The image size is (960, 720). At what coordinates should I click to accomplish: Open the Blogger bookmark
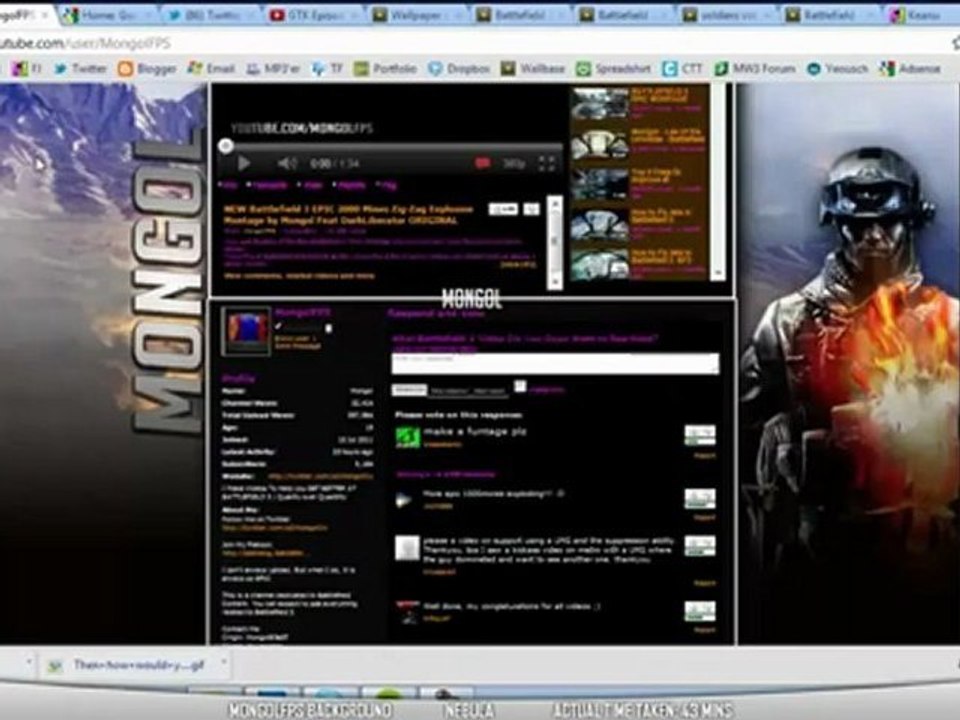coord(148,69)
